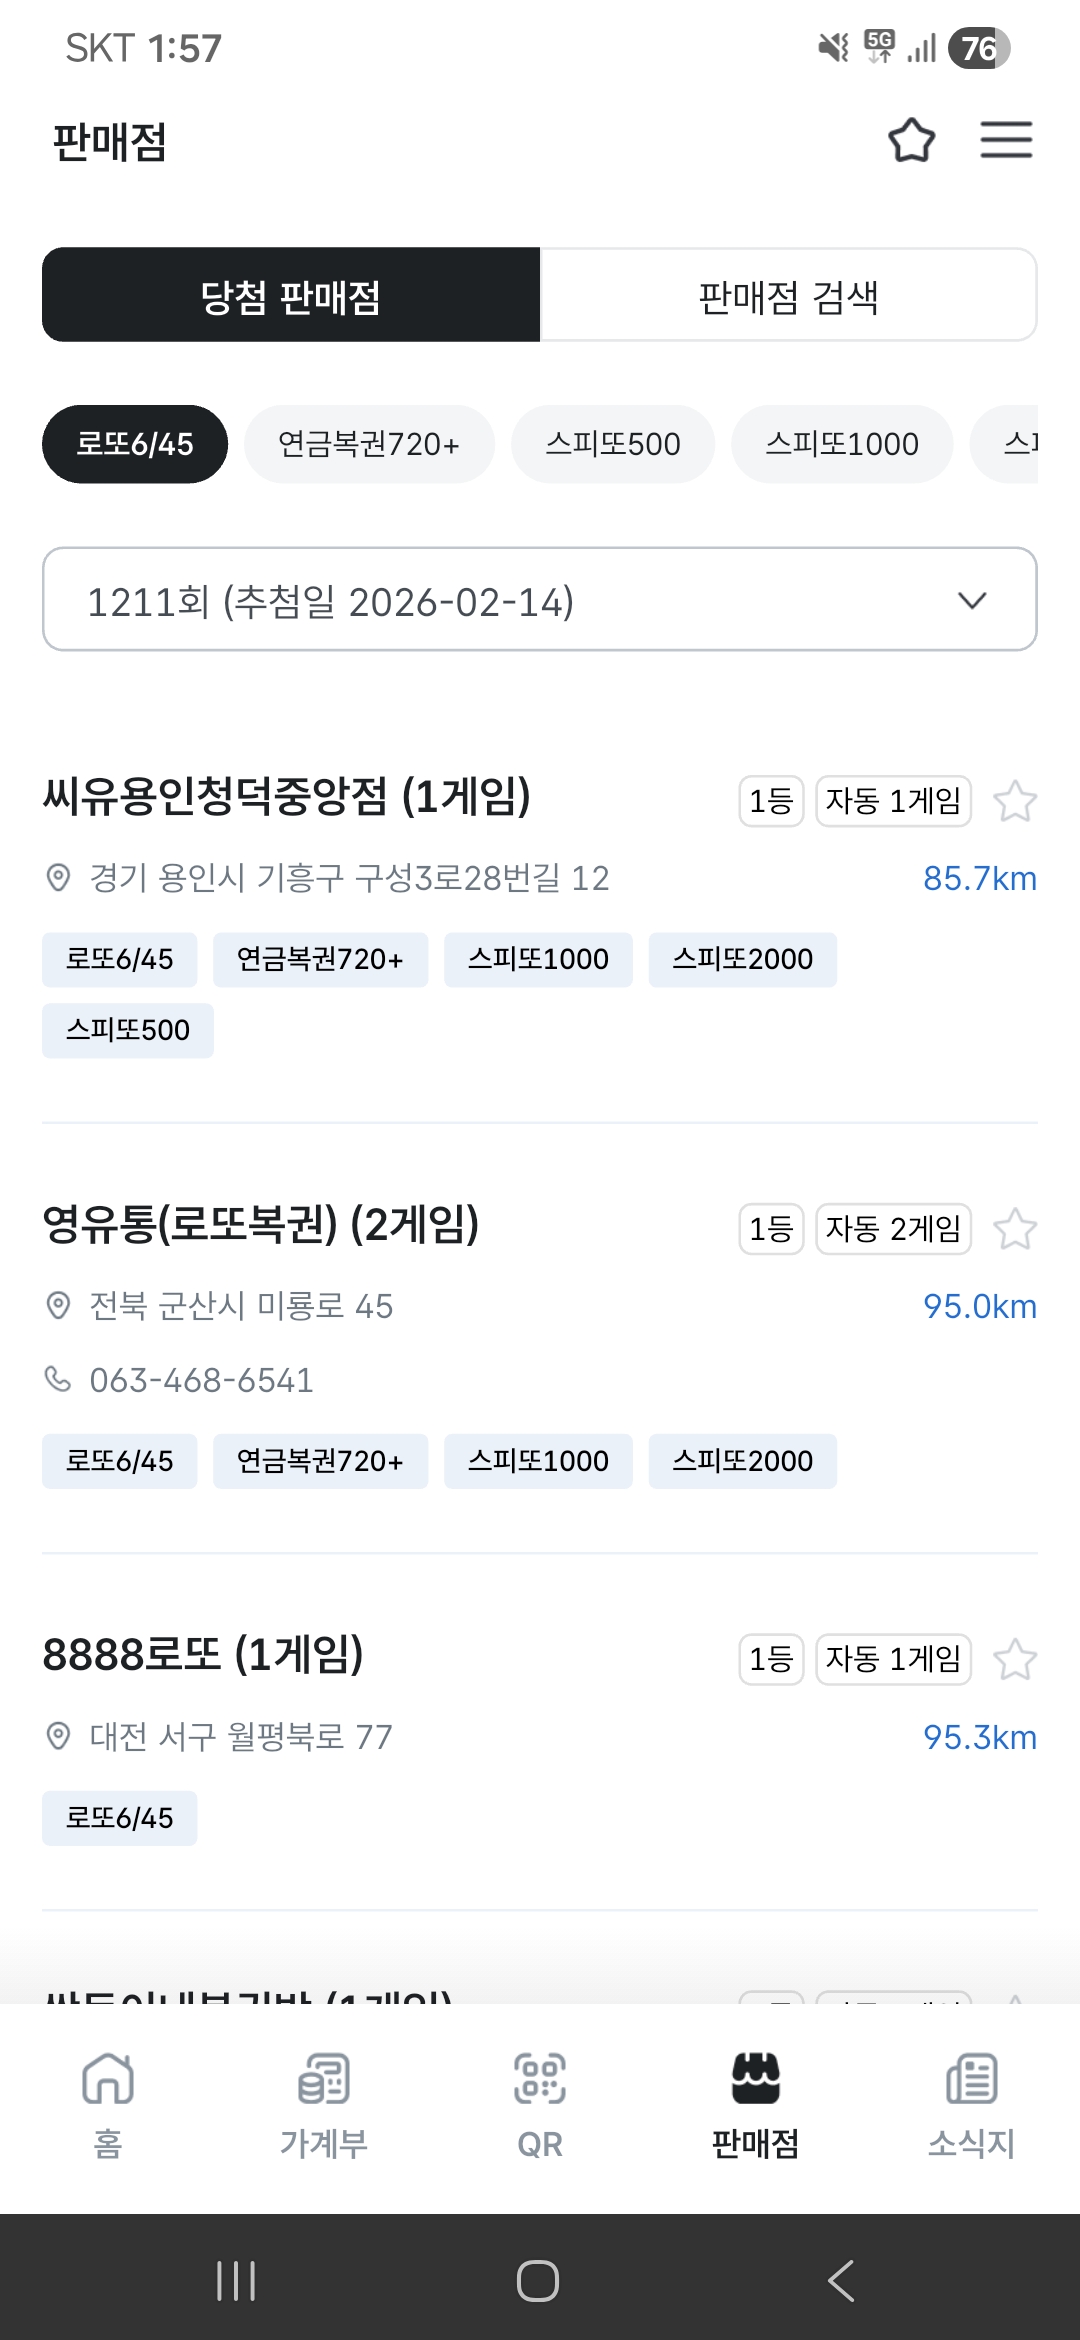Filter by 연금복권720+ chip
The height and width of the screenshot is (2340, 1080).
click(369, 444)
